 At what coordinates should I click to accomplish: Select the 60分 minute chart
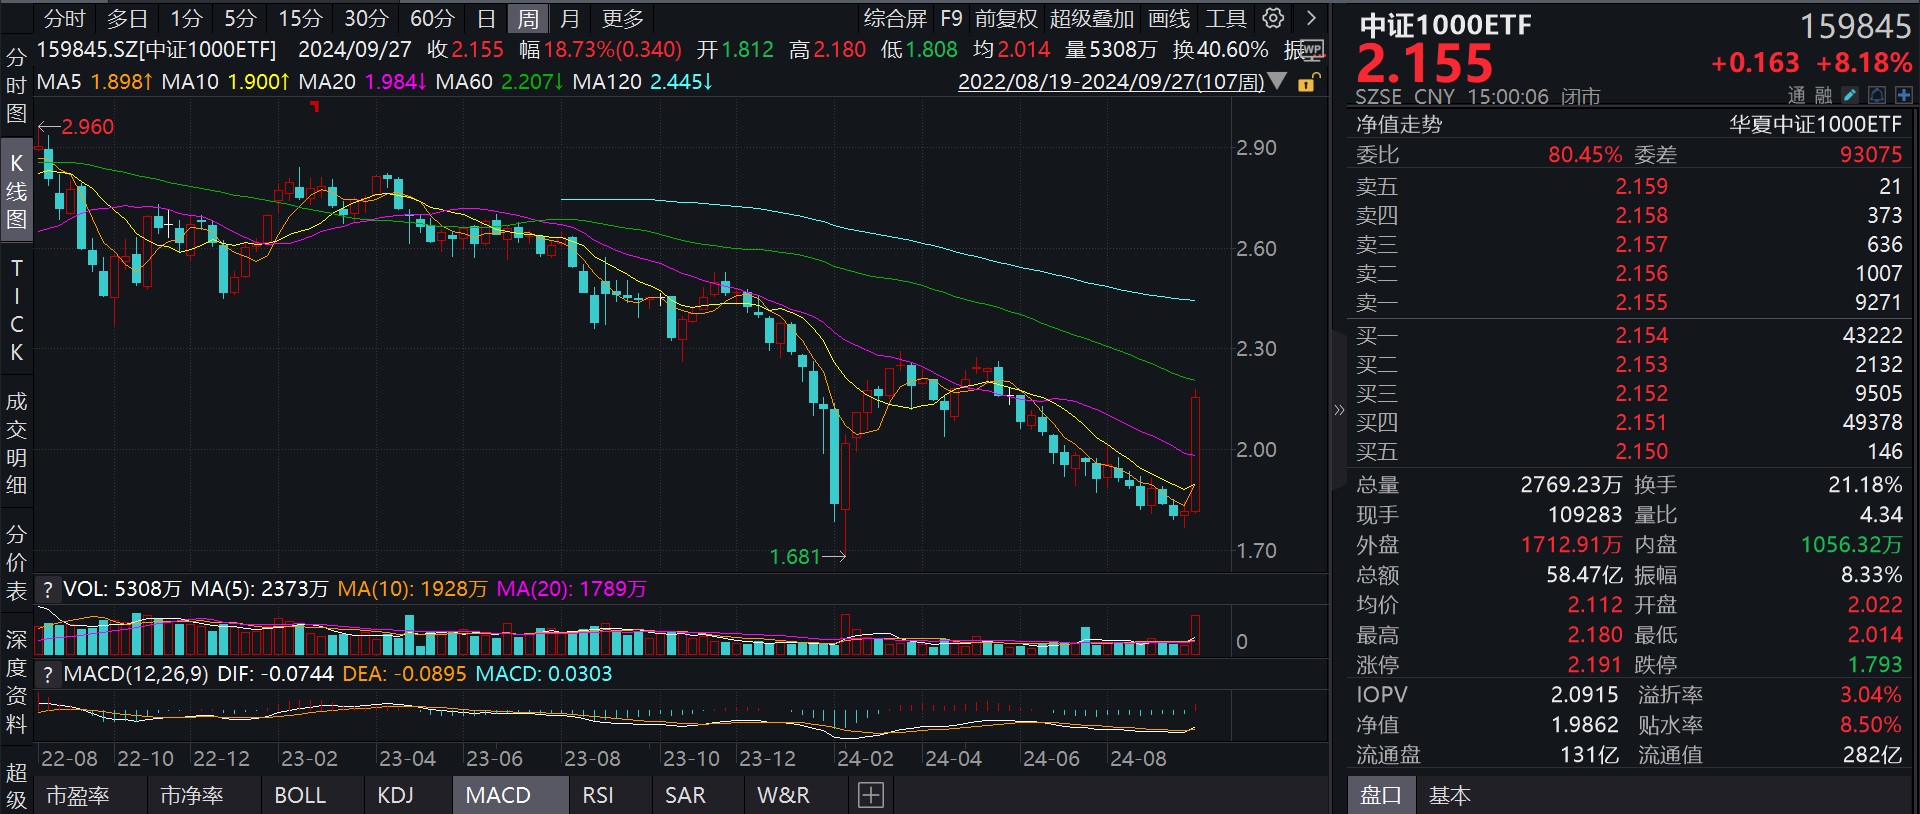click(x=432, y=18)
